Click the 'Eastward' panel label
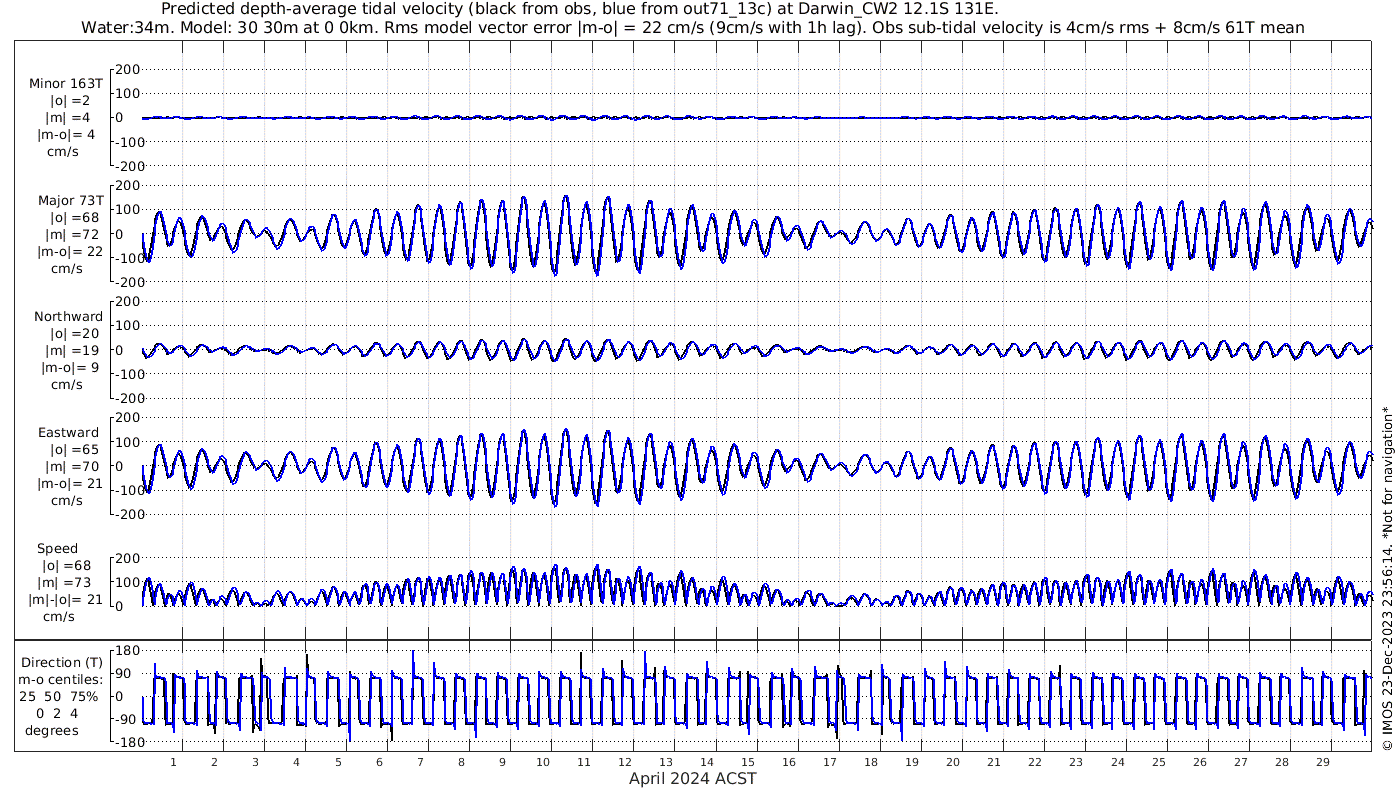Image resolution: width=1400 pixels, height=800 pixels. 68,433
